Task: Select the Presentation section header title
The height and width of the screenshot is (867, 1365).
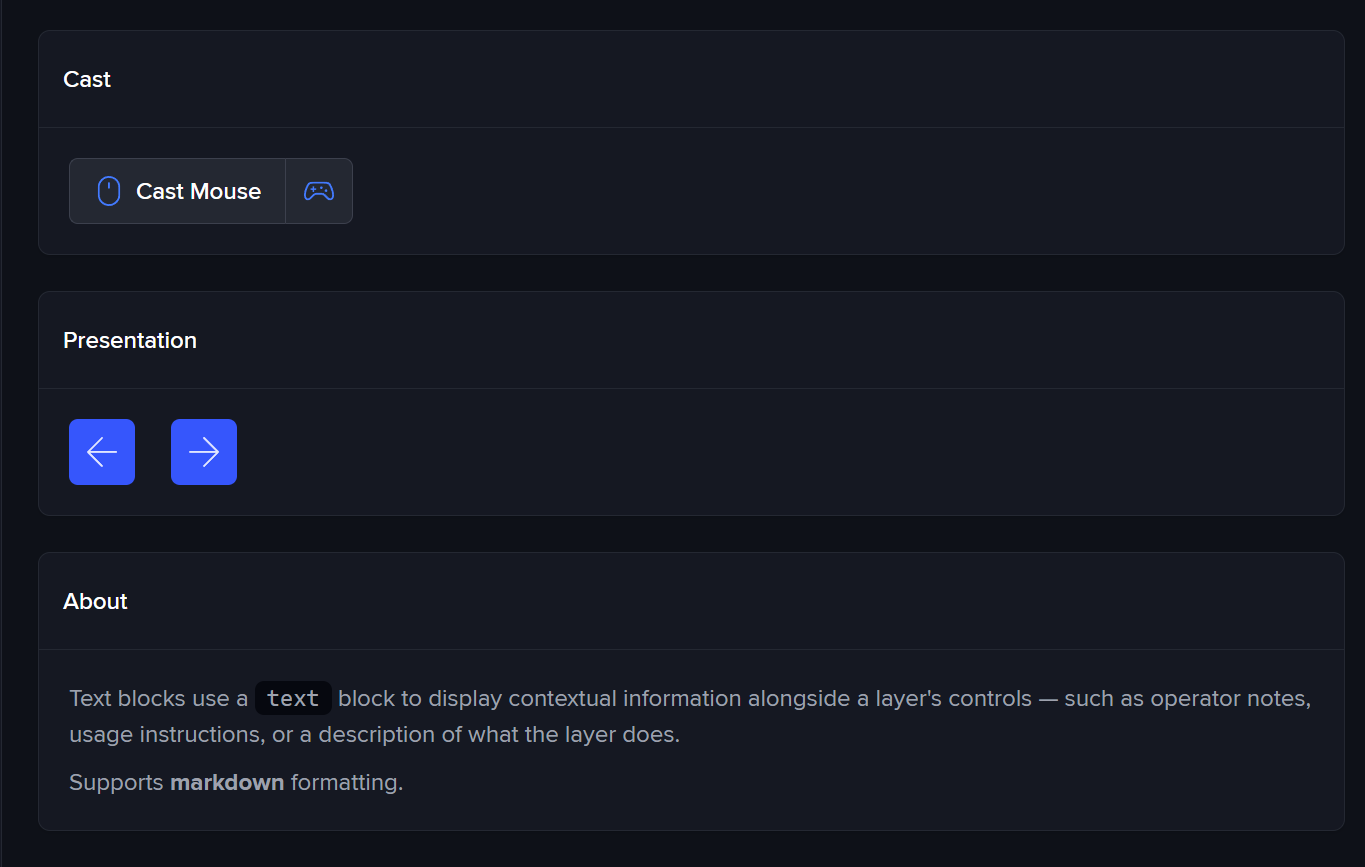Action: click(x=130, y=341)
